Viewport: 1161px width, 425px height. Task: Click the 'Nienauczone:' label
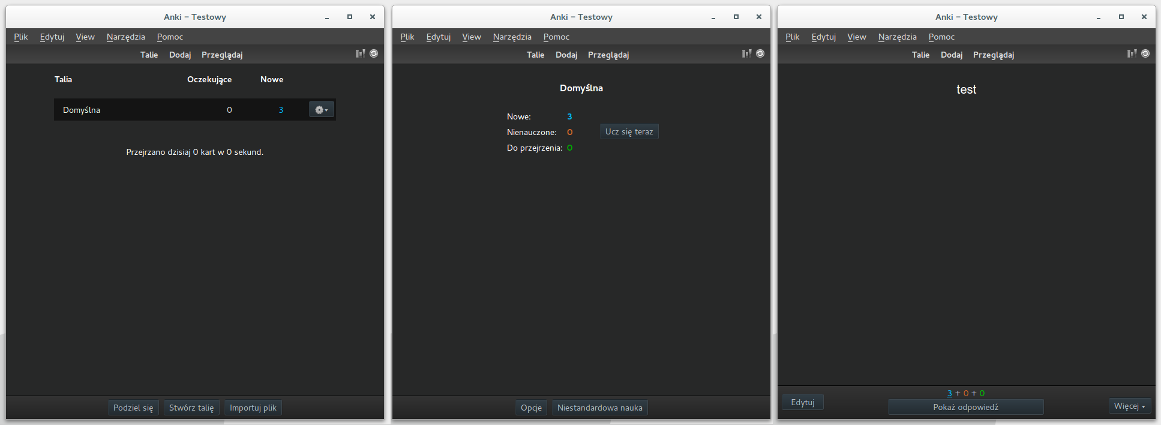click(532, 132)
